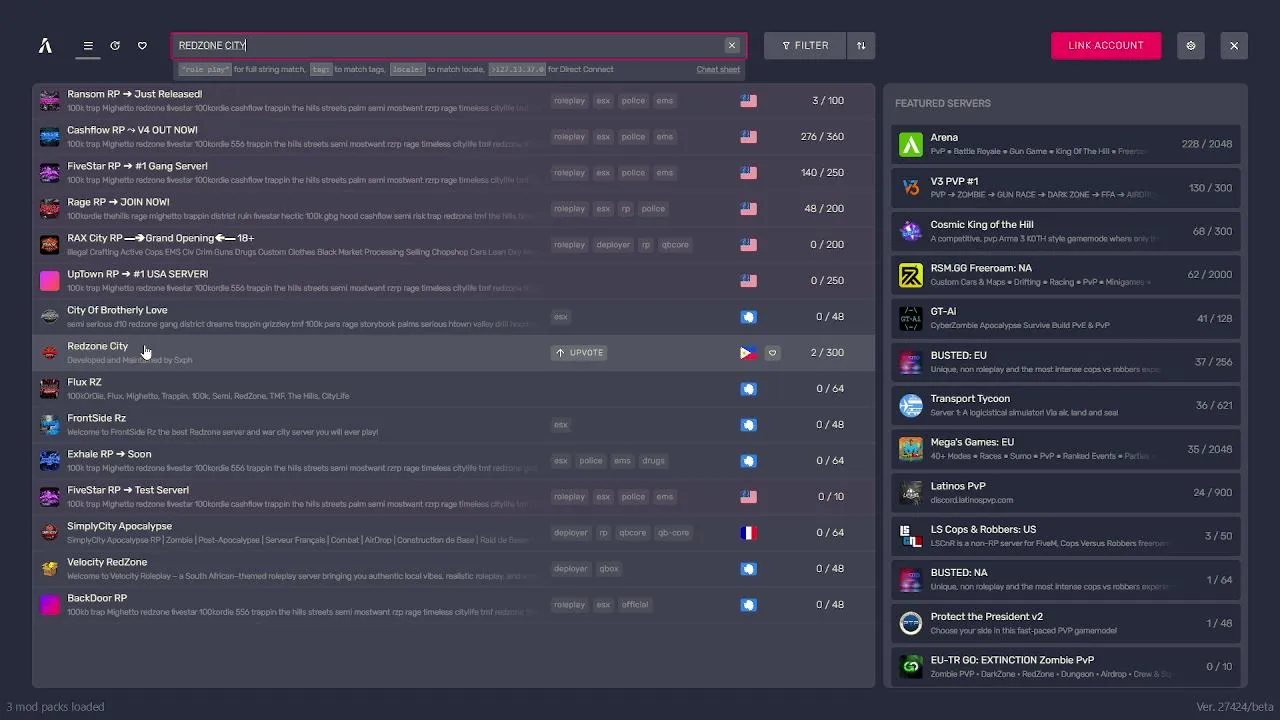Click the official tag on BackDoor RP
Screen dimensions: 1280x720
pos(635,605)
